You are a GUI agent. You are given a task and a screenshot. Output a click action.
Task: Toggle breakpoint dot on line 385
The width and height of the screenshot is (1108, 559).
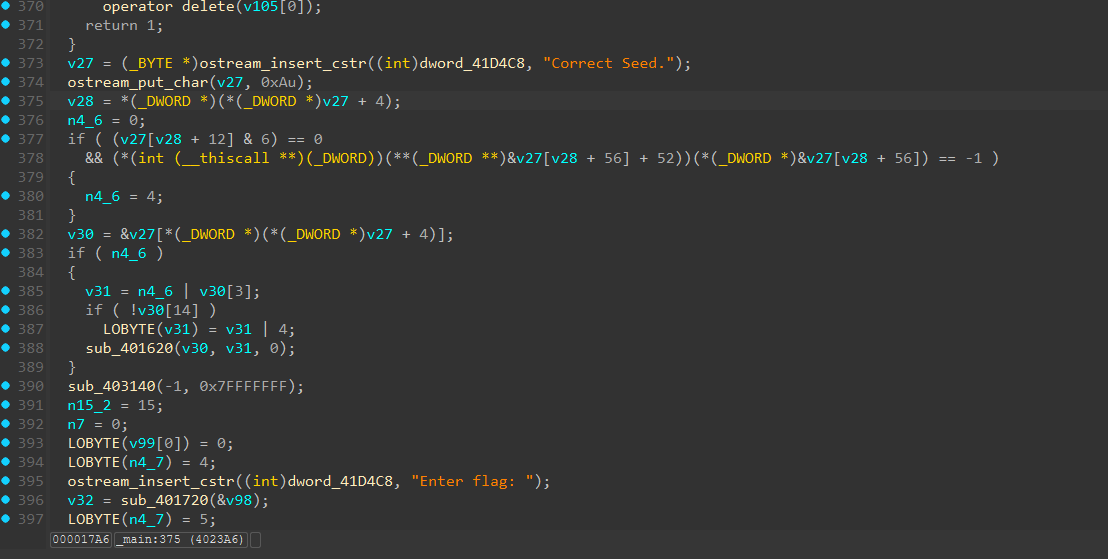pos(6,291)
